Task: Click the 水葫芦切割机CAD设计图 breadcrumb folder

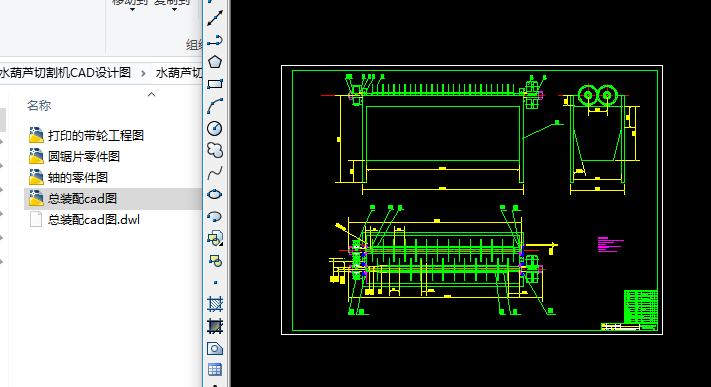Action: (65, 73)
